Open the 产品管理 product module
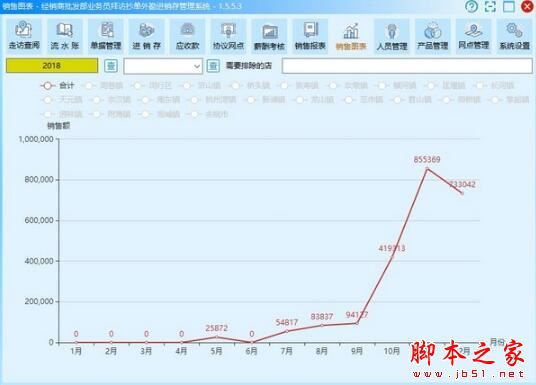 [433, 36]
